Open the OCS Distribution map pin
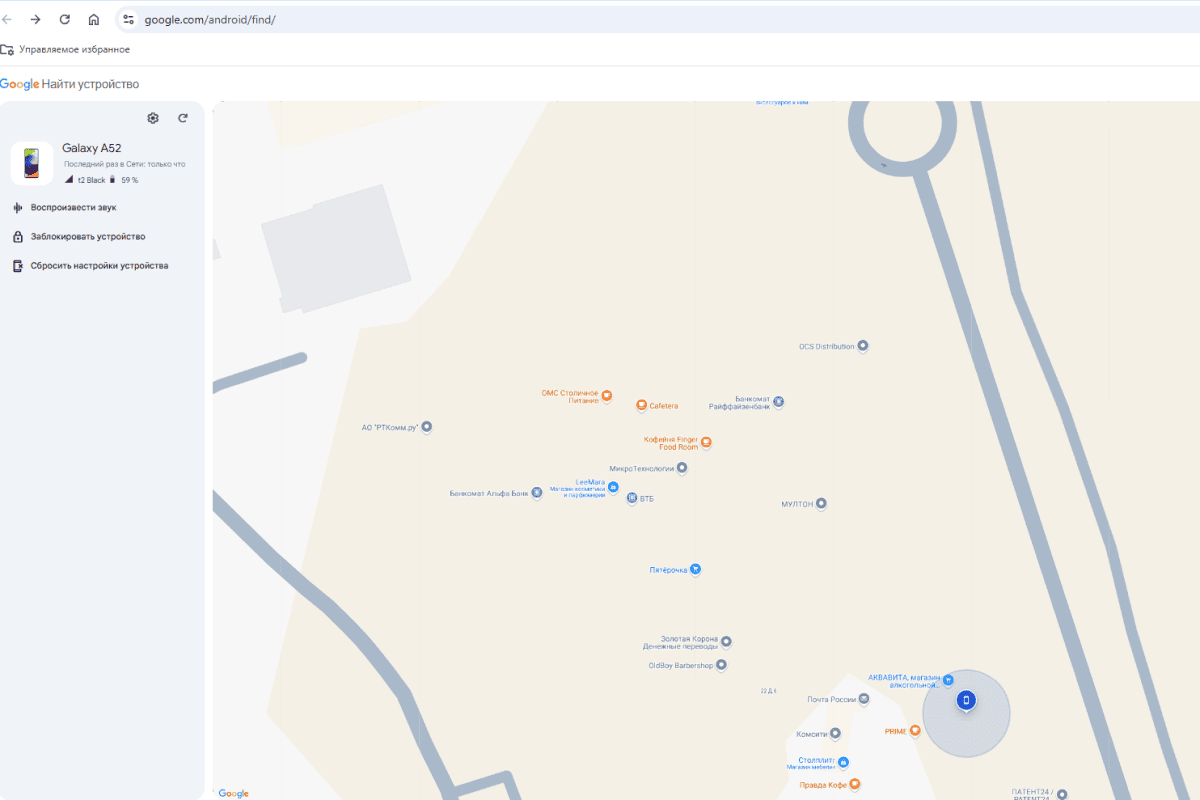 (x=863, y=346)
